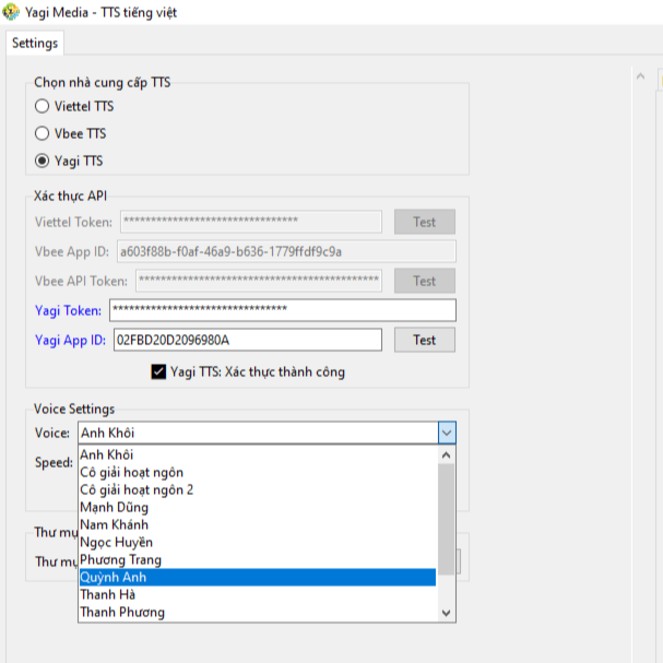This screenshot has width=663, height=663.
Task: Choose Mạnh Dũng voice from list
Action: pyautogui.click(x=258, y=507)
